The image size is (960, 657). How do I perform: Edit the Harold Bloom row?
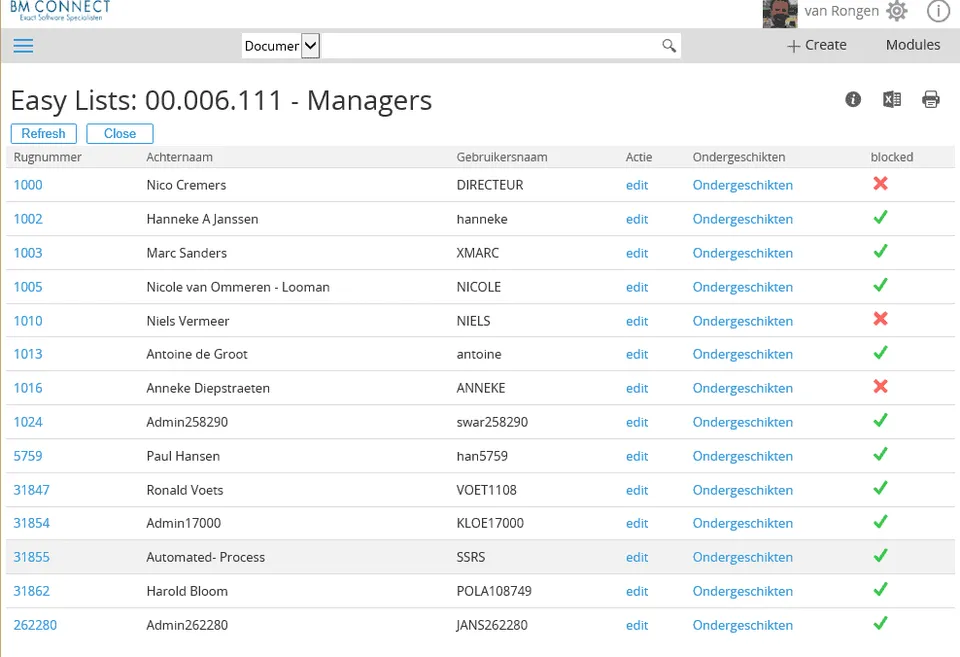click(x=637, y=591)
